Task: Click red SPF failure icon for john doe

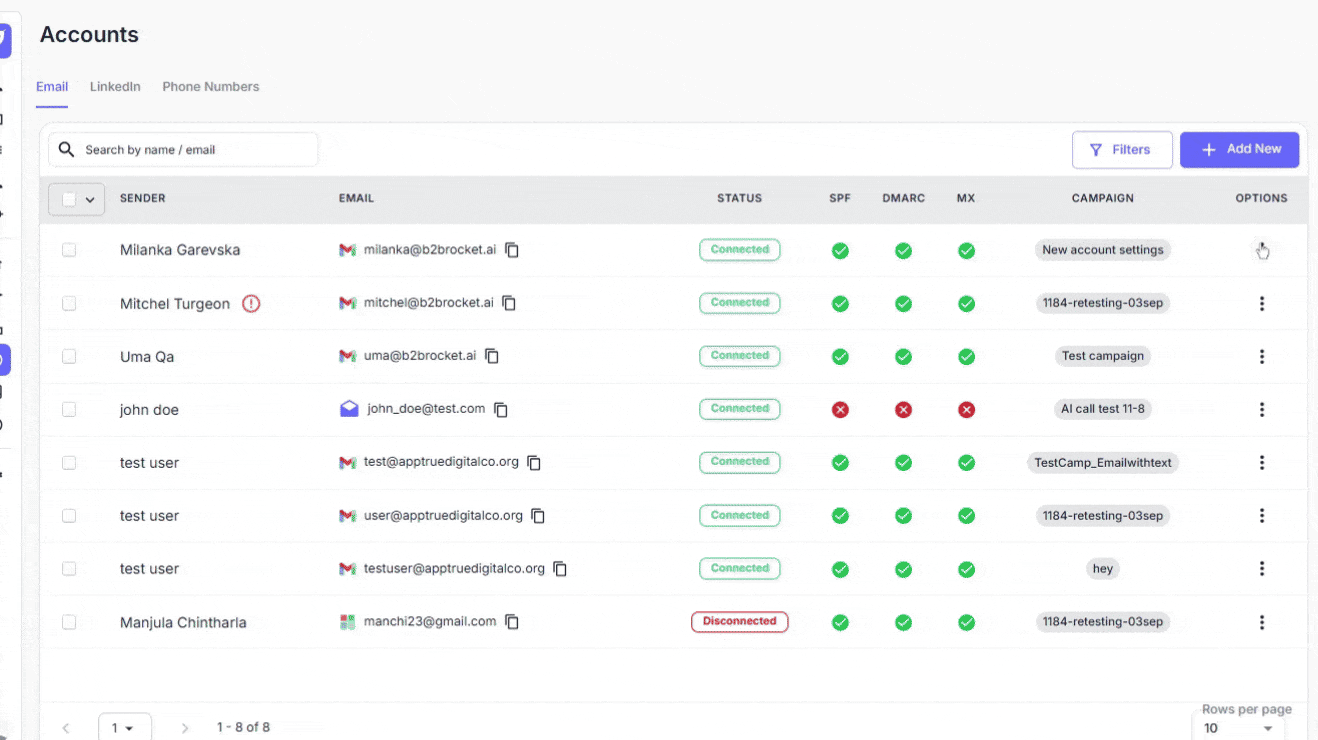Action: pos(840,409)
